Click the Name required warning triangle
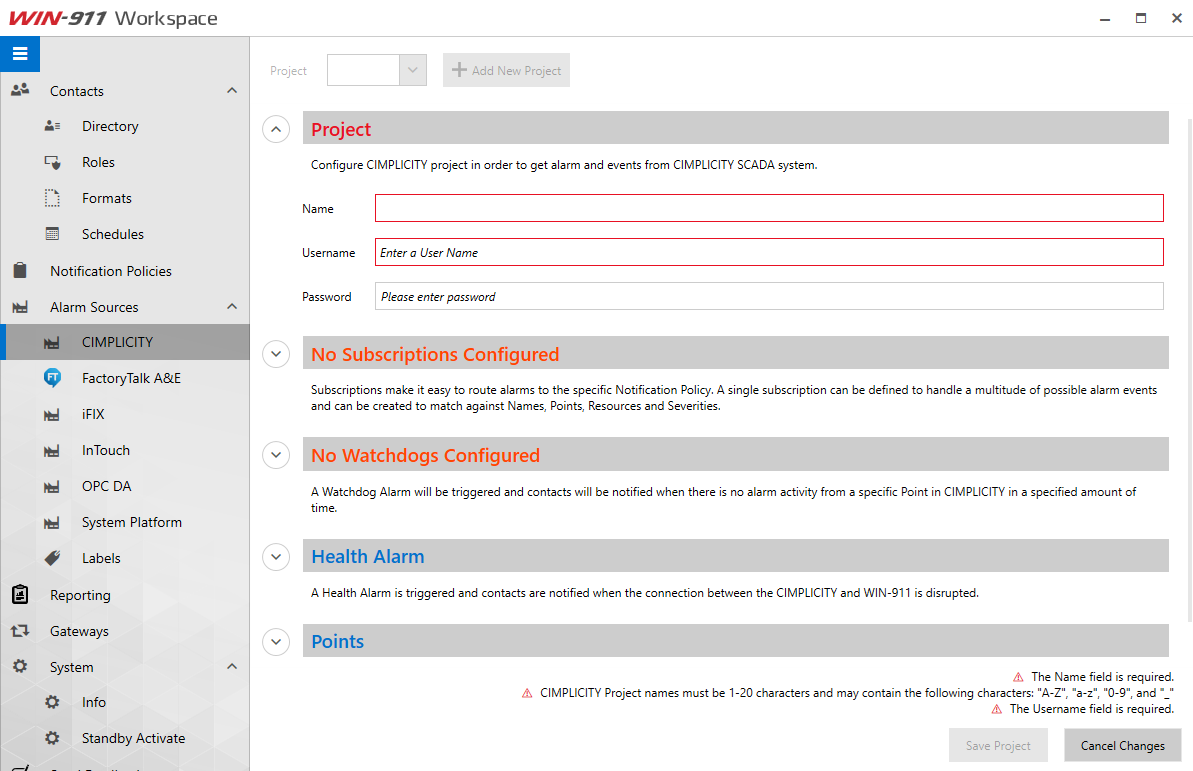This screenshot has height=771, width=1193. click(x=1018, y=677)
